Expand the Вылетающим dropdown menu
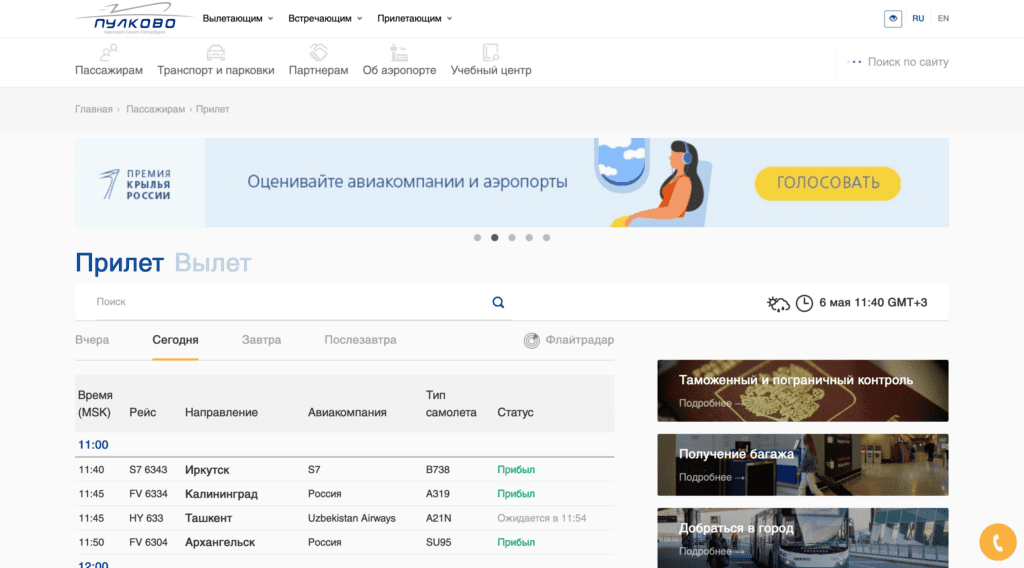Image resolution: width=1024 pixels, height=568 pixels. [238, 18]
